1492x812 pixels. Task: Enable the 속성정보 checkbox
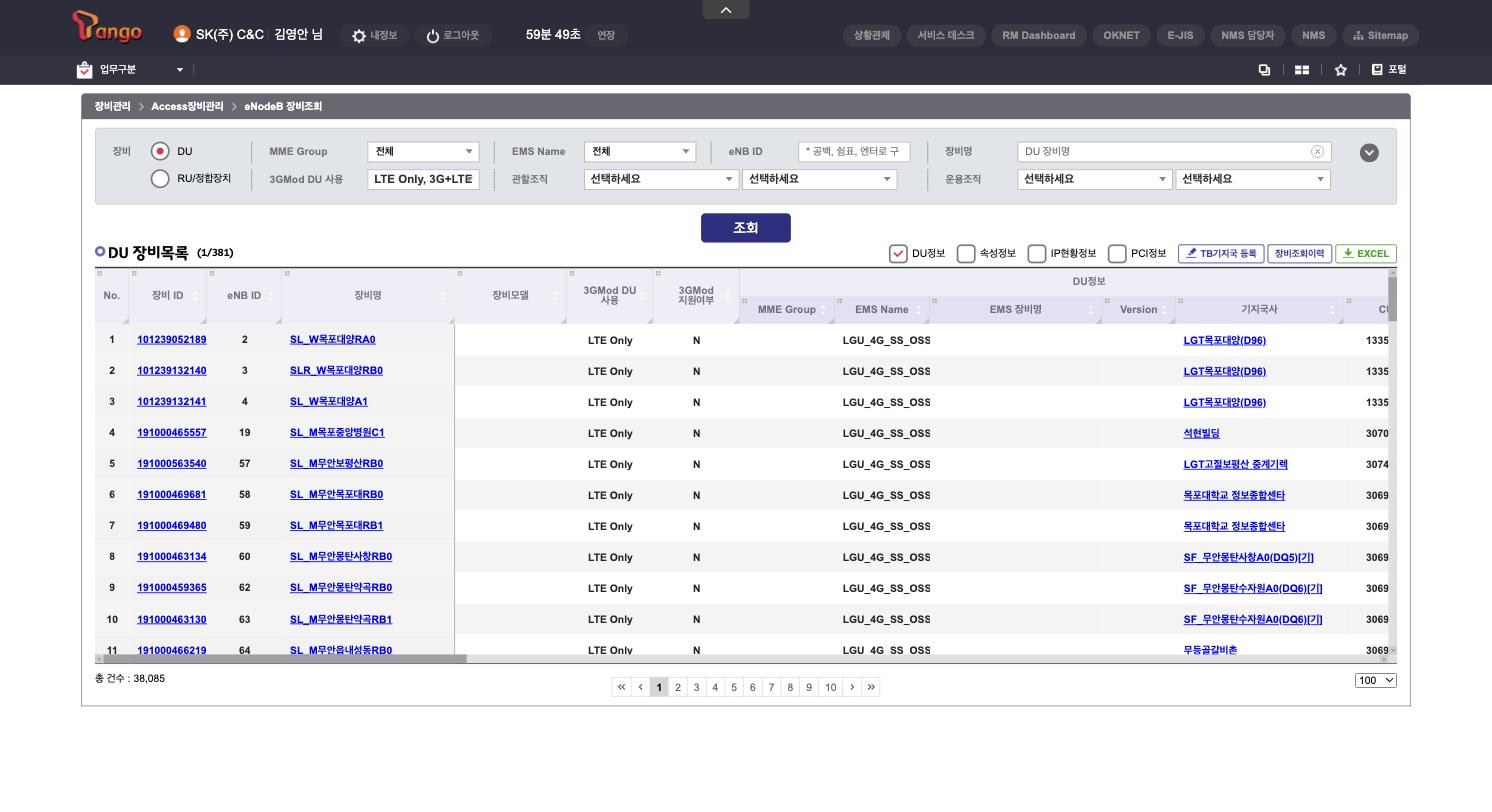[966, 254]
